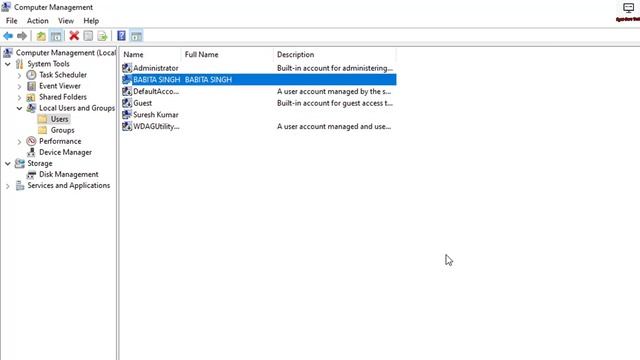This screenshot has height=360, width=640.
Task: Select the Services and Applications label
Action: 69,185
